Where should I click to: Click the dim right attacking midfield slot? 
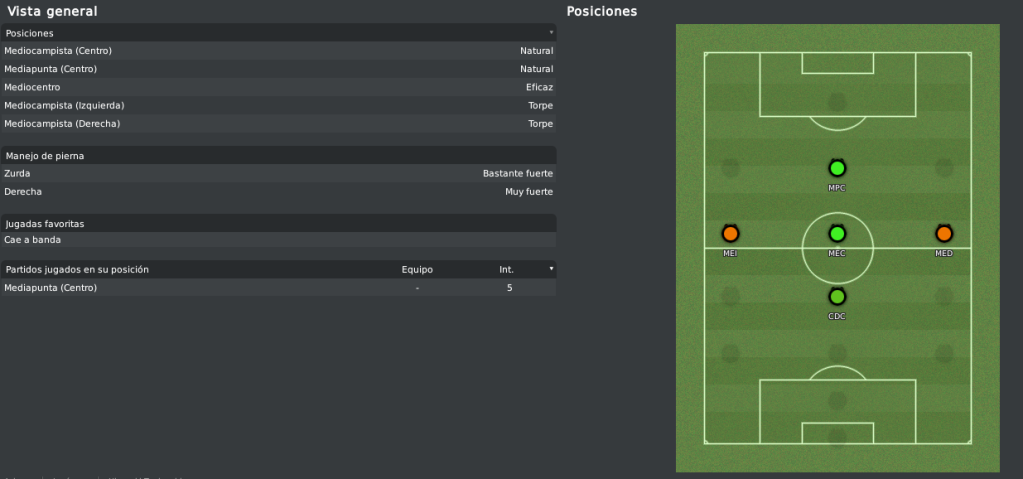pyautogui.click(x=944, y=168)
